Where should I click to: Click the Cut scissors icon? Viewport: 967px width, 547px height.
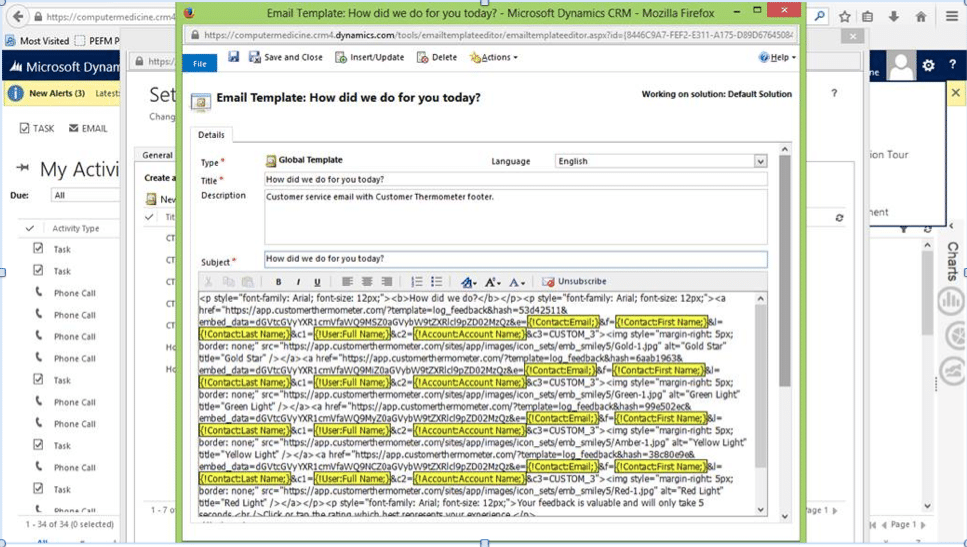click(x=208, y=282)
